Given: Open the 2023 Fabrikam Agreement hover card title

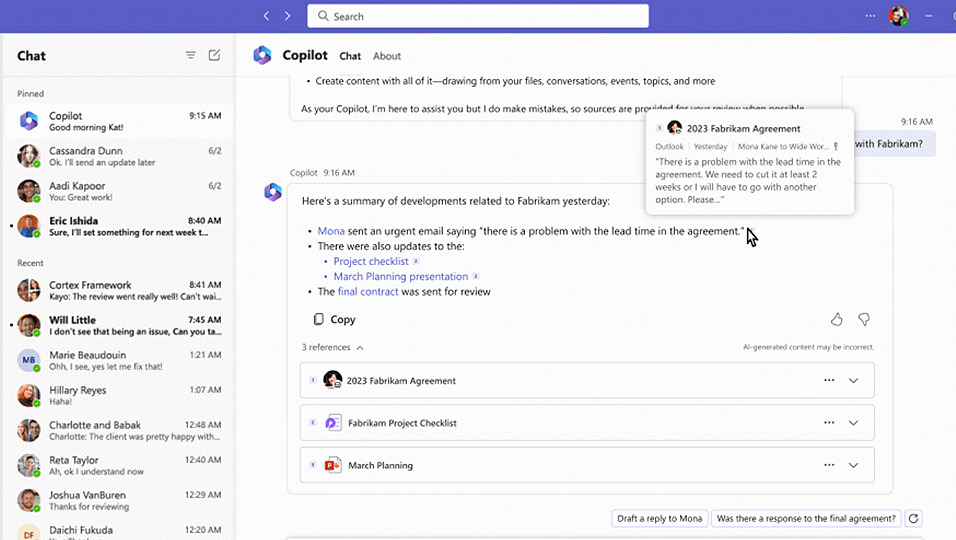Looking at the screenshot, I should pos(743,129).
